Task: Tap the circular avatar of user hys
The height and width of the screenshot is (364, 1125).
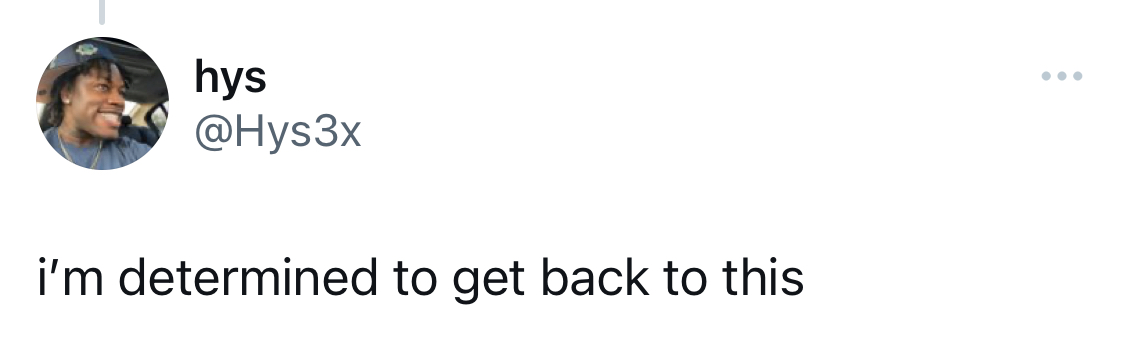Action: (x=103, y=103)
